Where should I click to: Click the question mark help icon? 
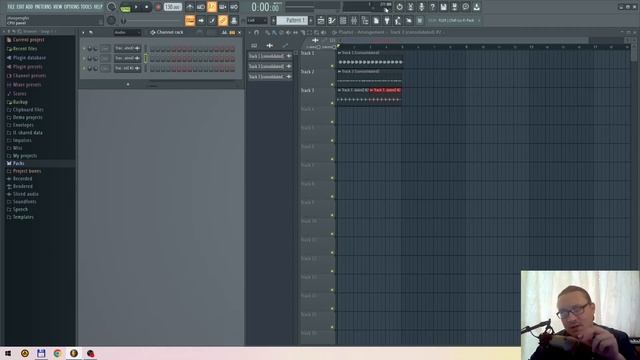click(433, 7)
